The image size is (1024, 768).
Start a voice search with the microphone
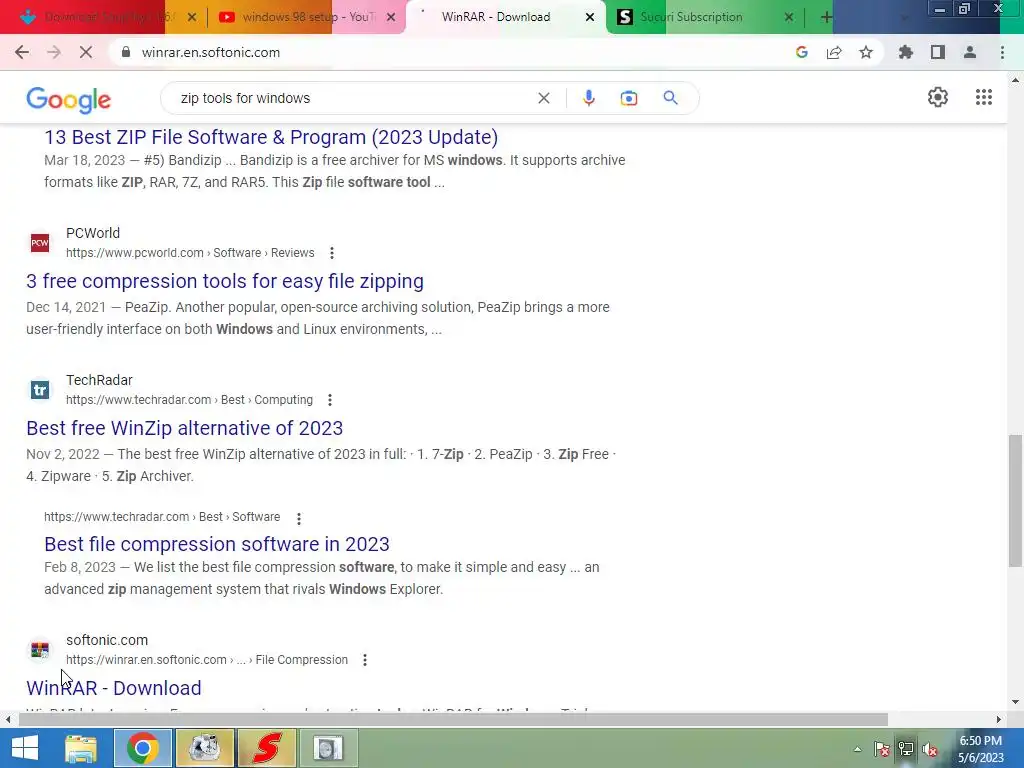(588, 98)
